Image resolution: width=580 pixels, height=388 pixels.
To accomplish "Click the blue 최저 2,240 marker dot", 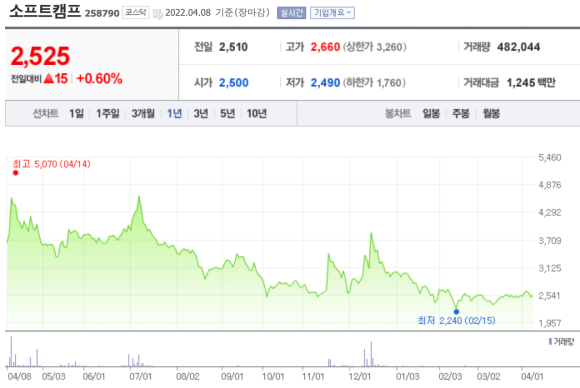I will [x=456, y=312].
